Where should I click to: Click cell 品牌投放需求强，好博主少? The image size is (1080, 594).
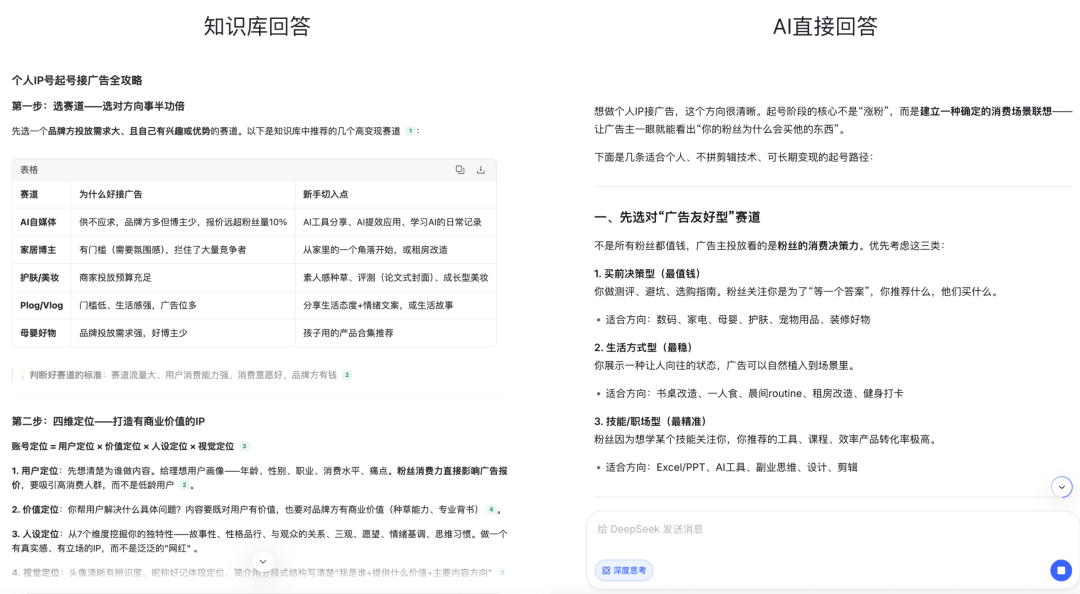tap(133, 333)
